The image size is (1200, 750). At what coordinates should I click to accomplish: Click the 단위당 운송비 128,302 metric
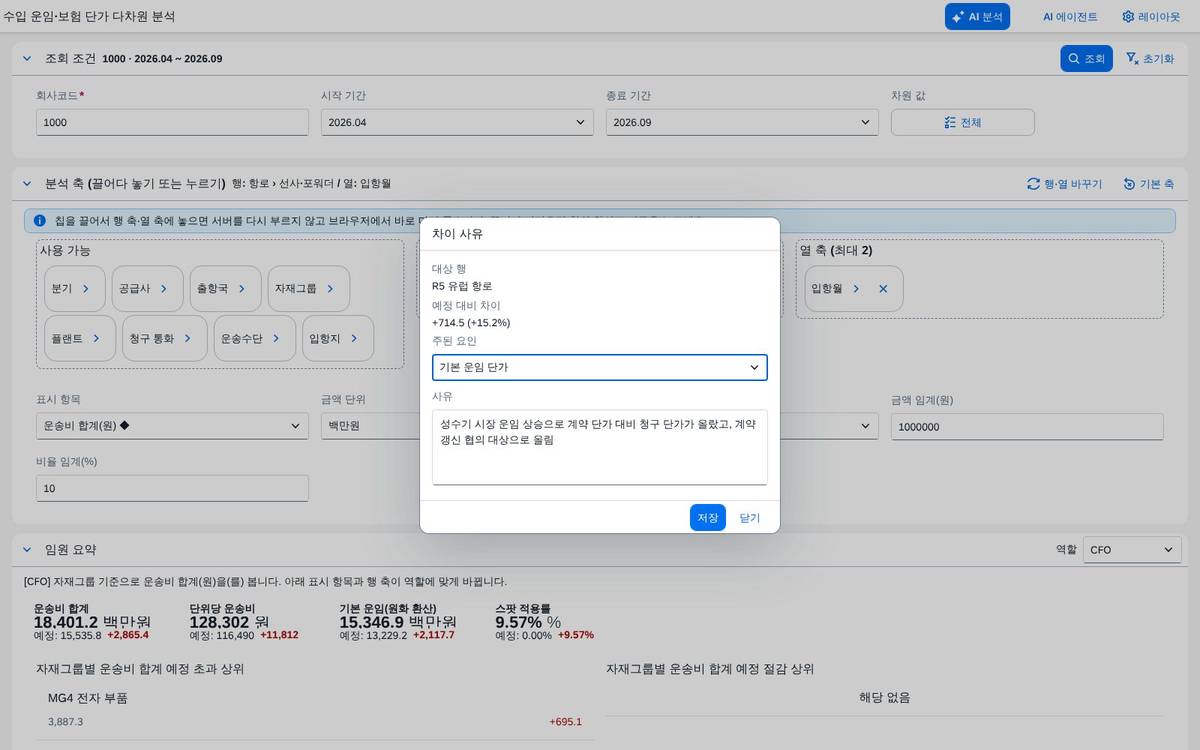click(x=244, y=622)
